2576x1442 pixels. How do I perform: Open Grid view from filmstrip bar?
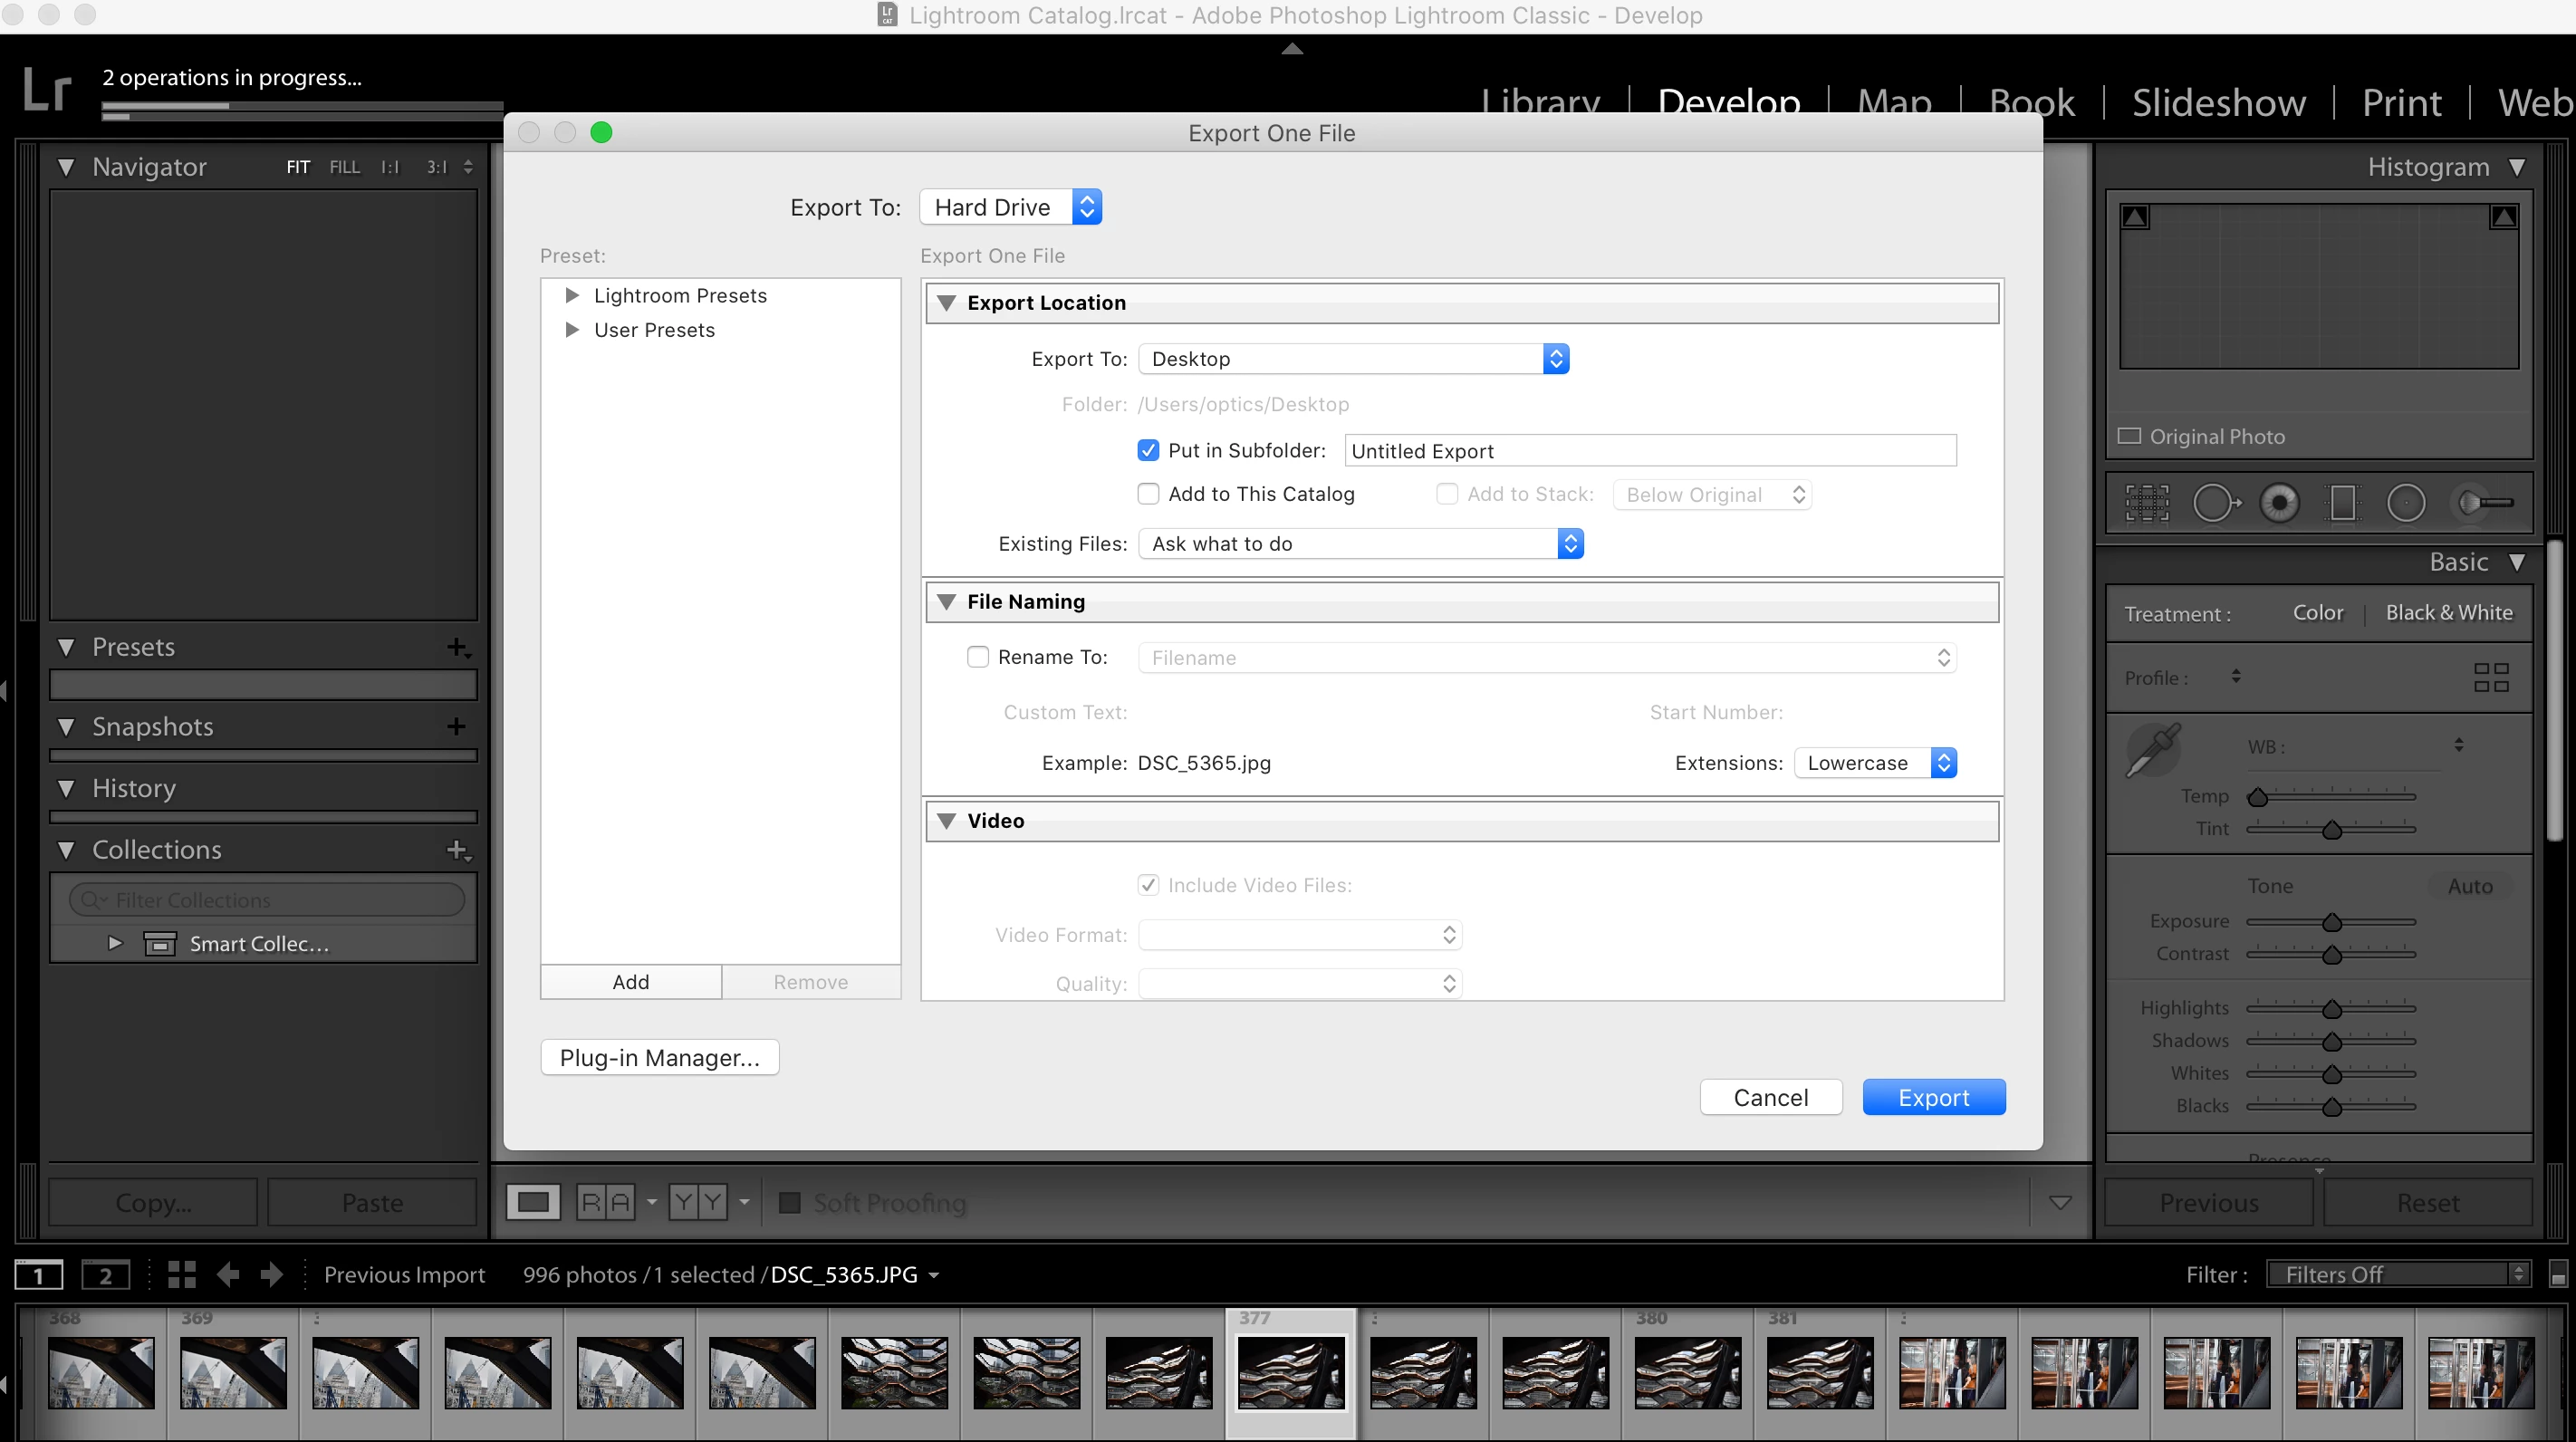[182, 1274]
